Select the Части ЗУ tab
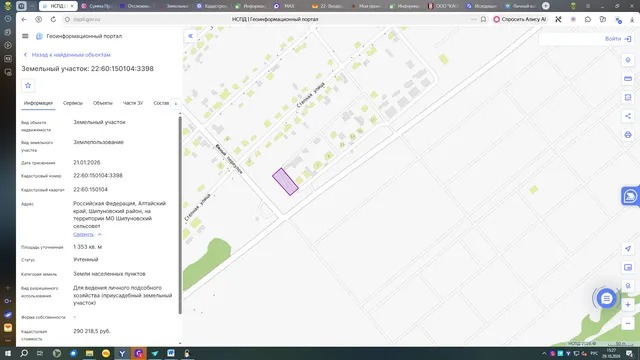The width and height of the screenshot is (640, 360). (133, 103)
